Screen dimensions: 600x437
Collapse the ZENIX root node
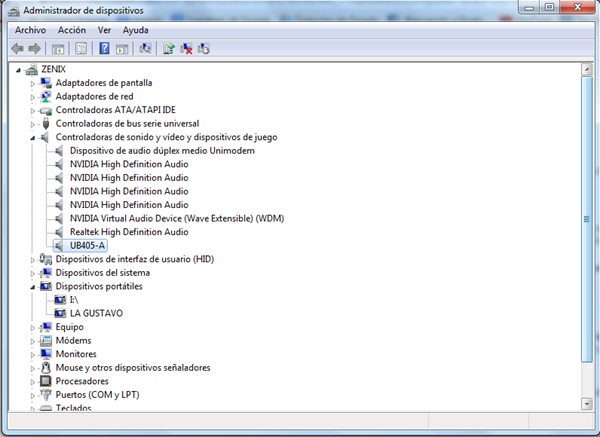pos(18,70)
